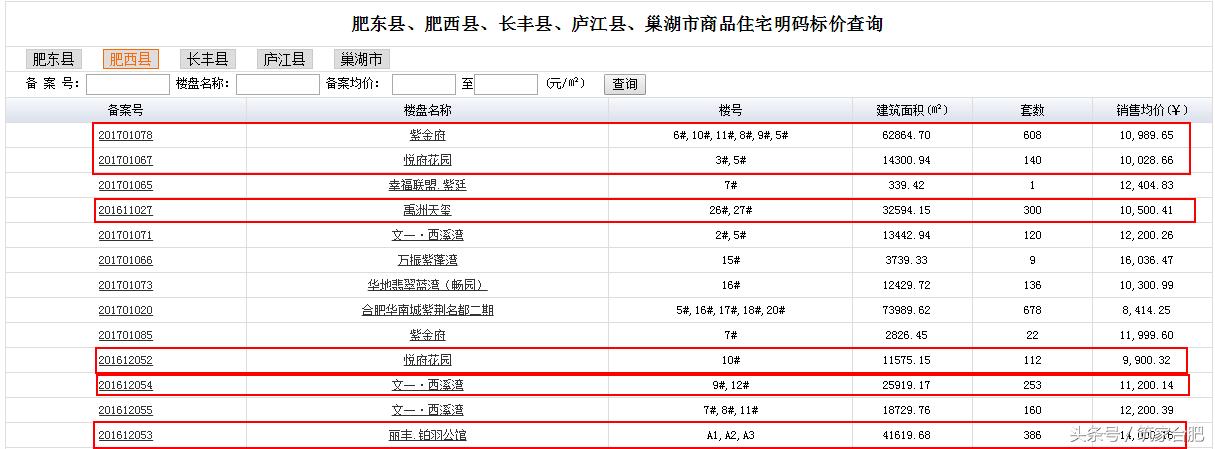Screen dimensions: 1215x449
Task: Click the 楼号 column header
Action: pyautogui.click(x=730, y=110)
